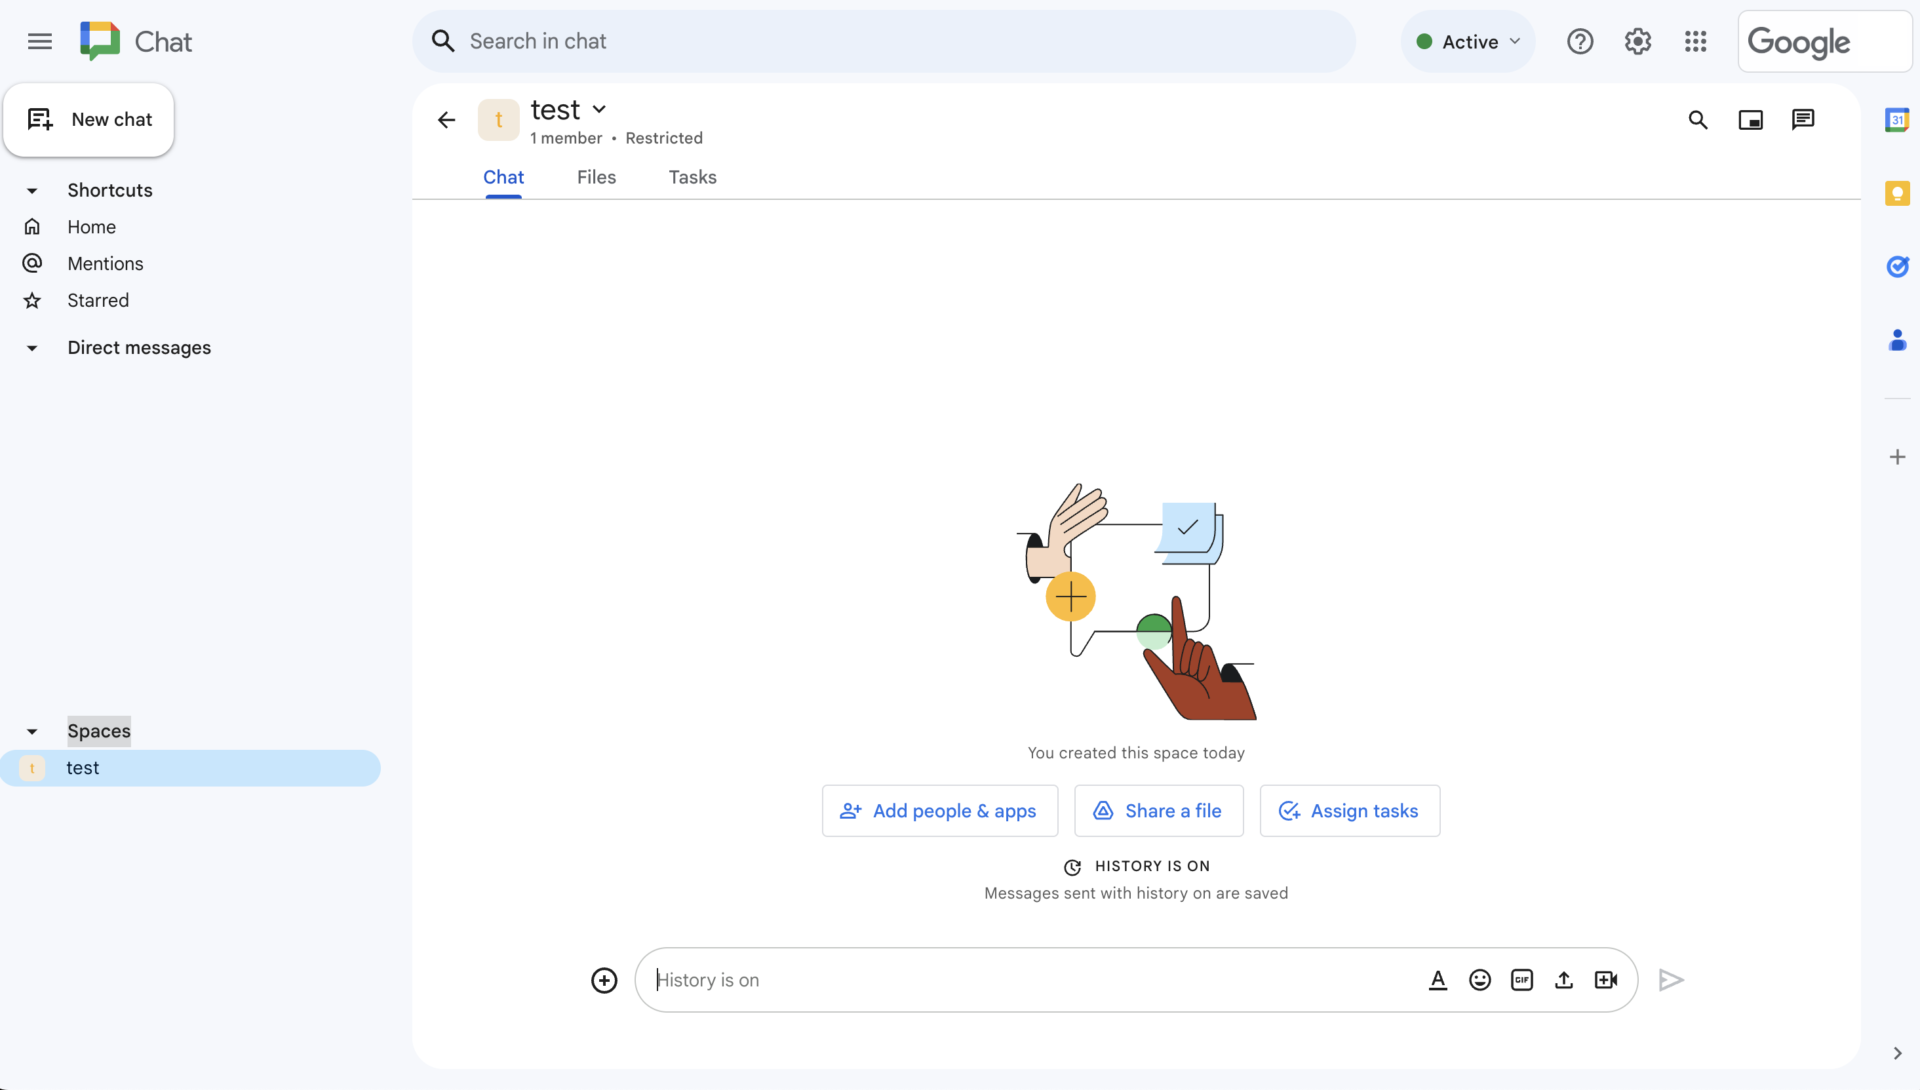The width and height of the screenshot is (1920, 1090).
Task: Open the Tasks tab of the space
Action: (692, 177)
